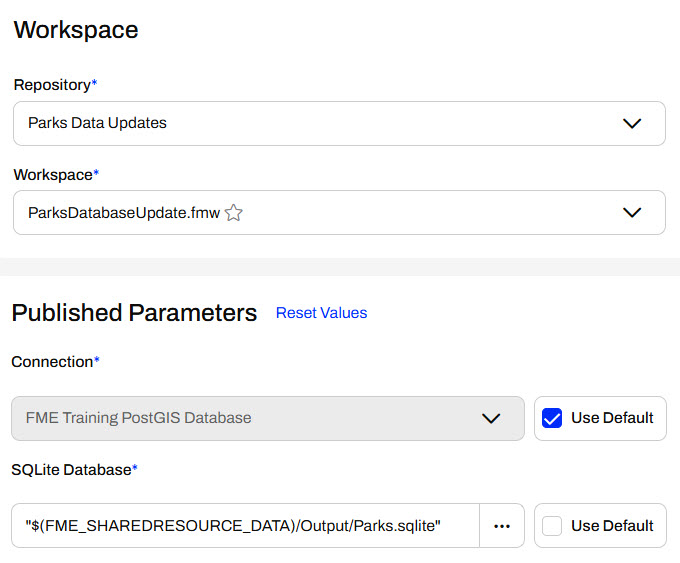Click the ellipsis browse button for SQLite Database
Image resolution: width=680 pixels, height=563 pixels.
coord(502,526)
